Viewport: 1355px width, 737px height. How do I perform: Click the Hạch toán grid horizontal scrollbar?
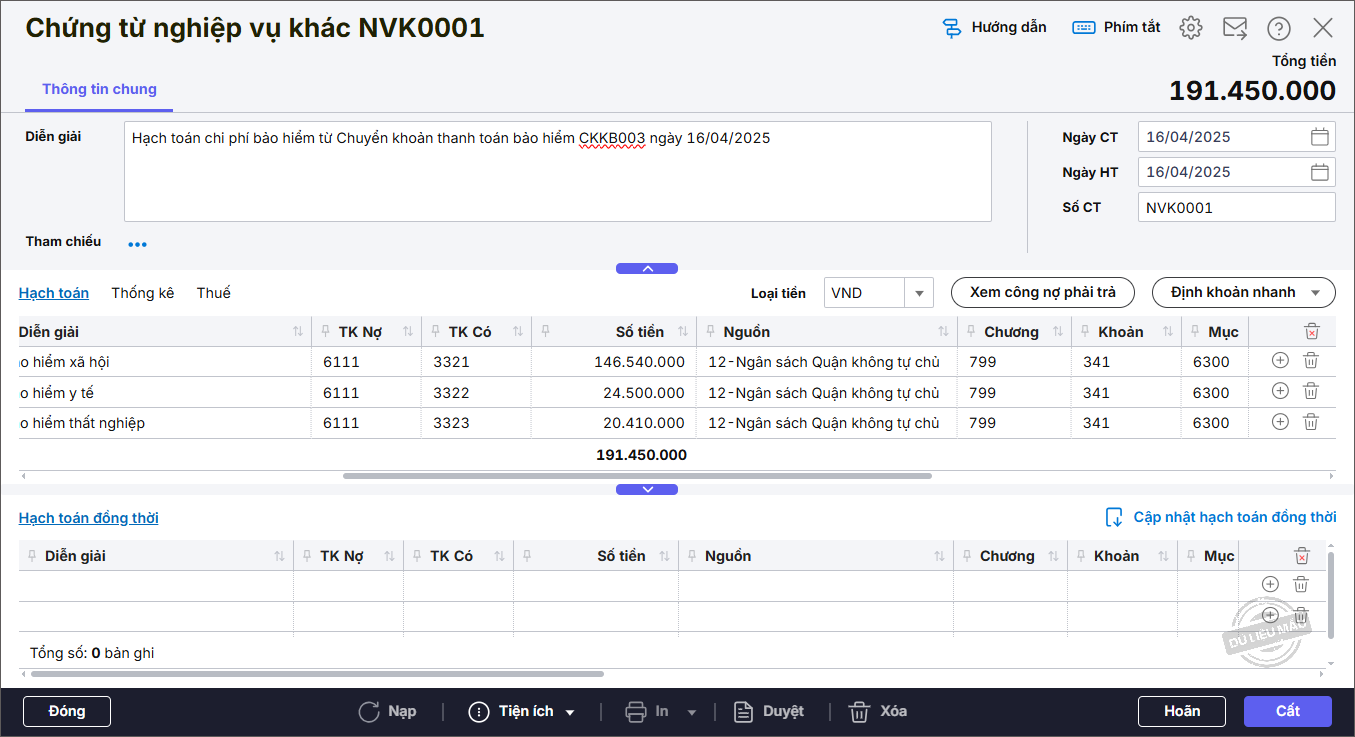637,476
